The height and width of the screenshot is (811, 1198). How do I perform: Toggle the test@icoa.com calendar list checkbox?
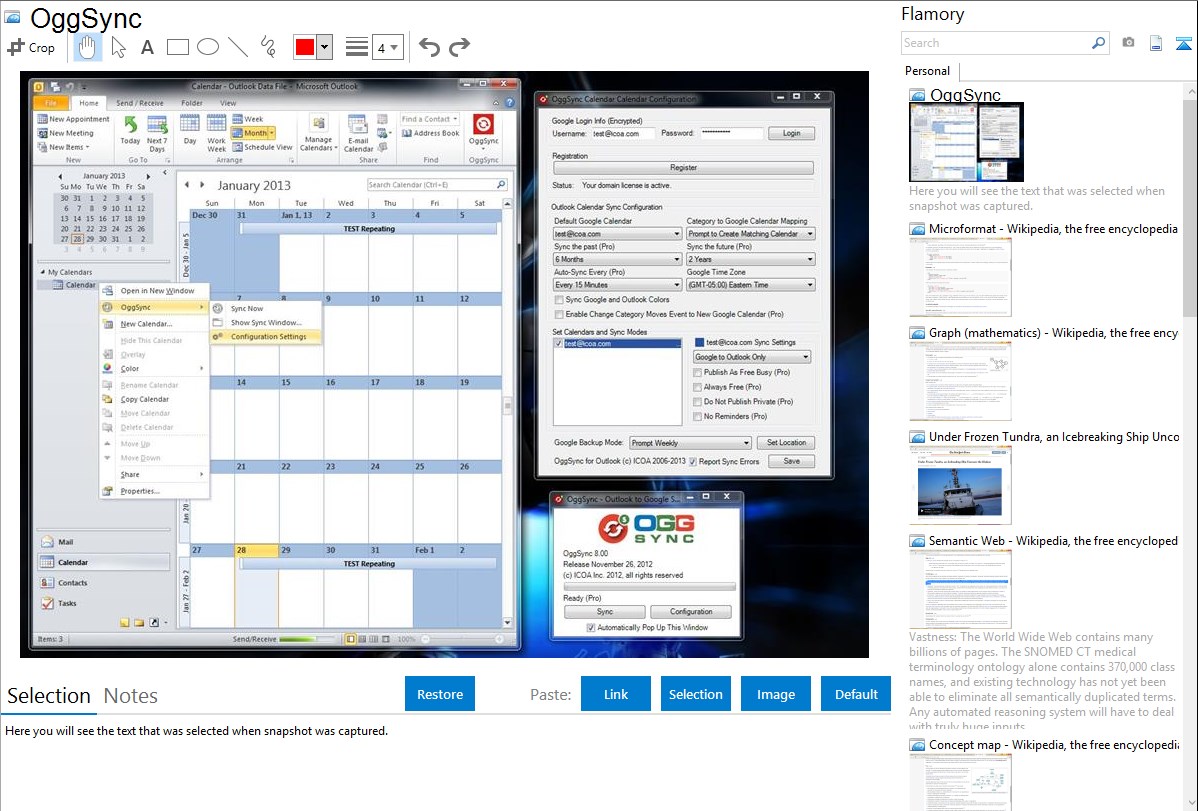[559, 344]
